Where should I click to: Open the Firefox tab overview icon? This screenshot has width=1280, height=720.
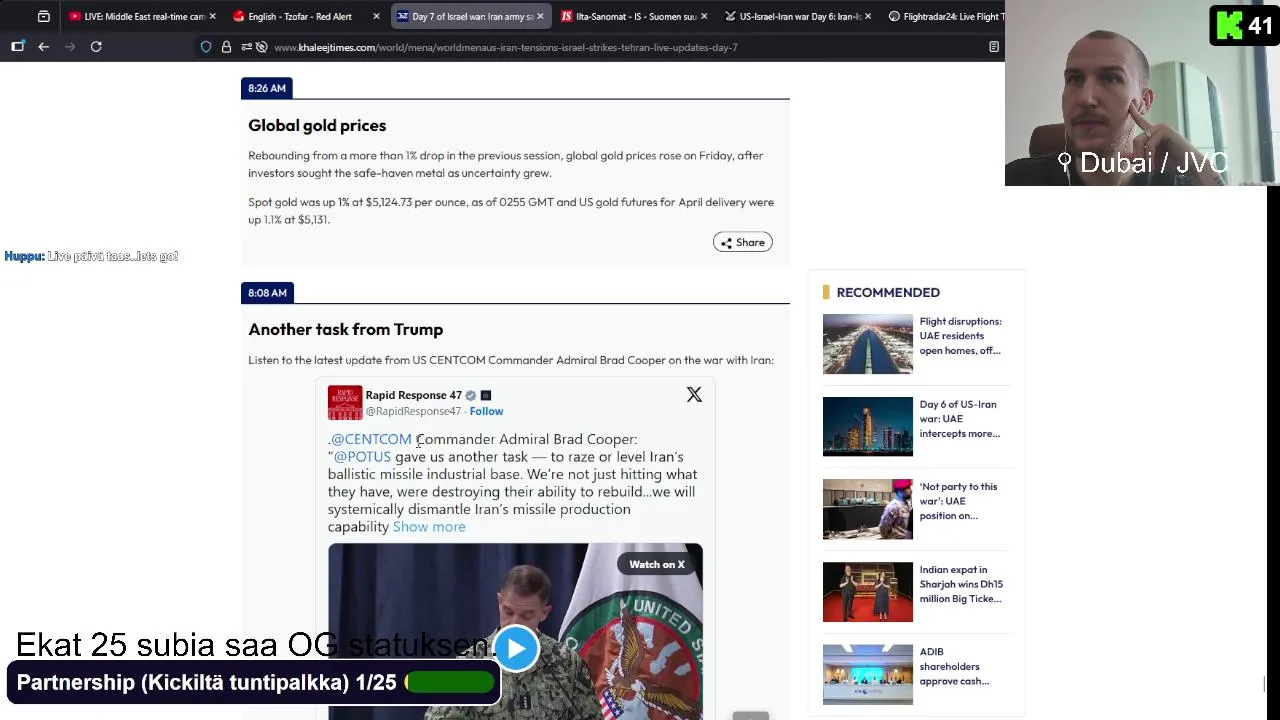pos(43,16)
